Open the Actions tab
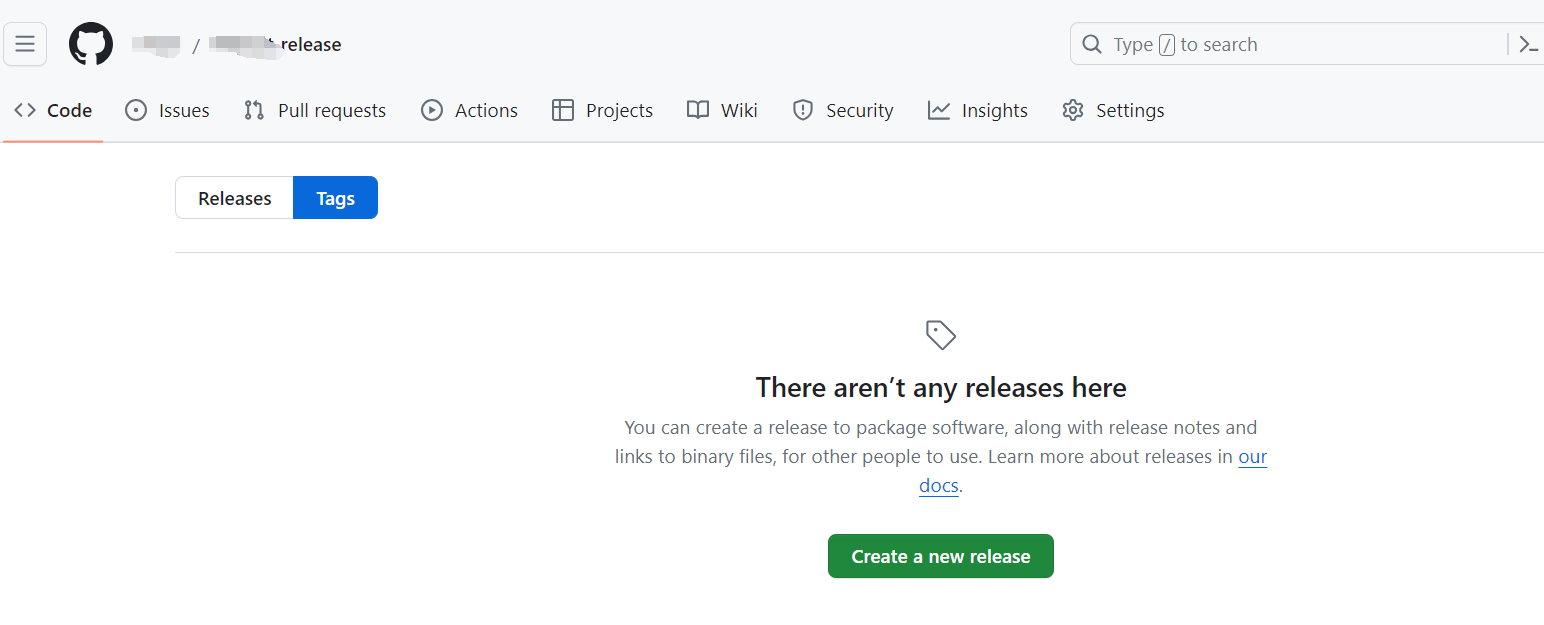The image size is (1544, 625). pos(469,110)
